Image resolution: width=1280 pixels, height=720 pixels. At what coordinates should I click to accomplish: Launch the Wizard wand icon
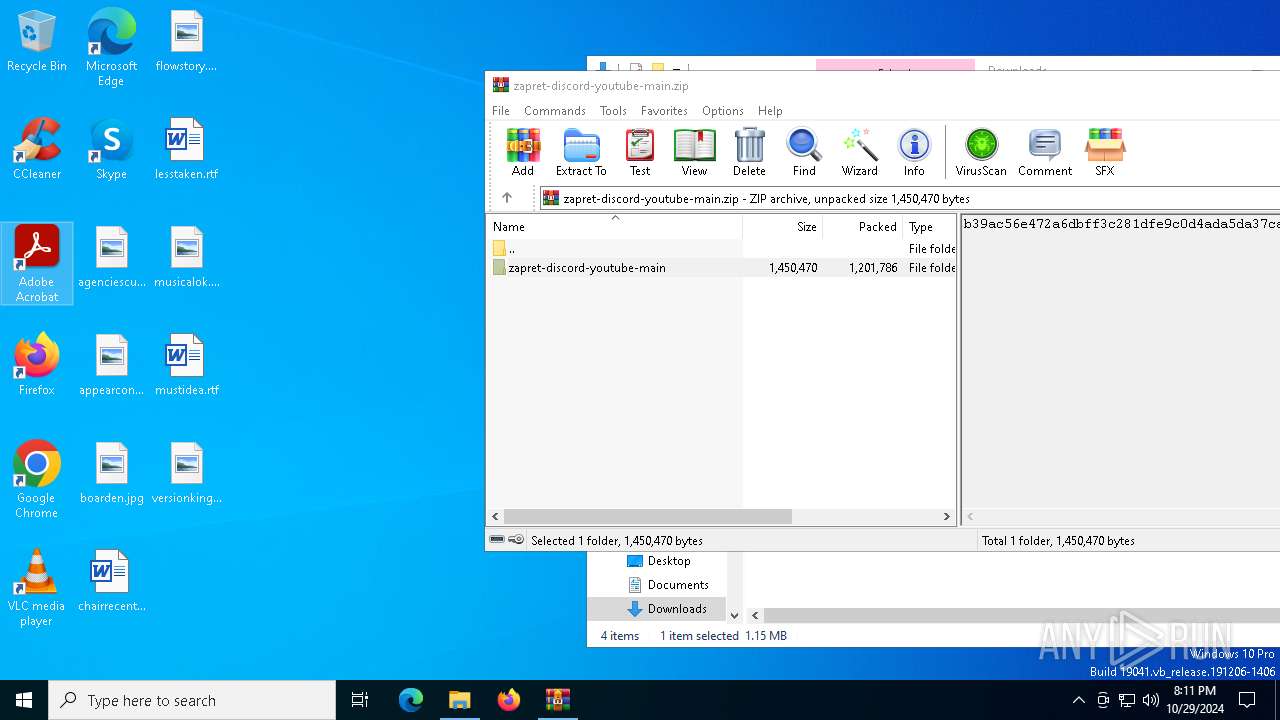coord(859,152)
